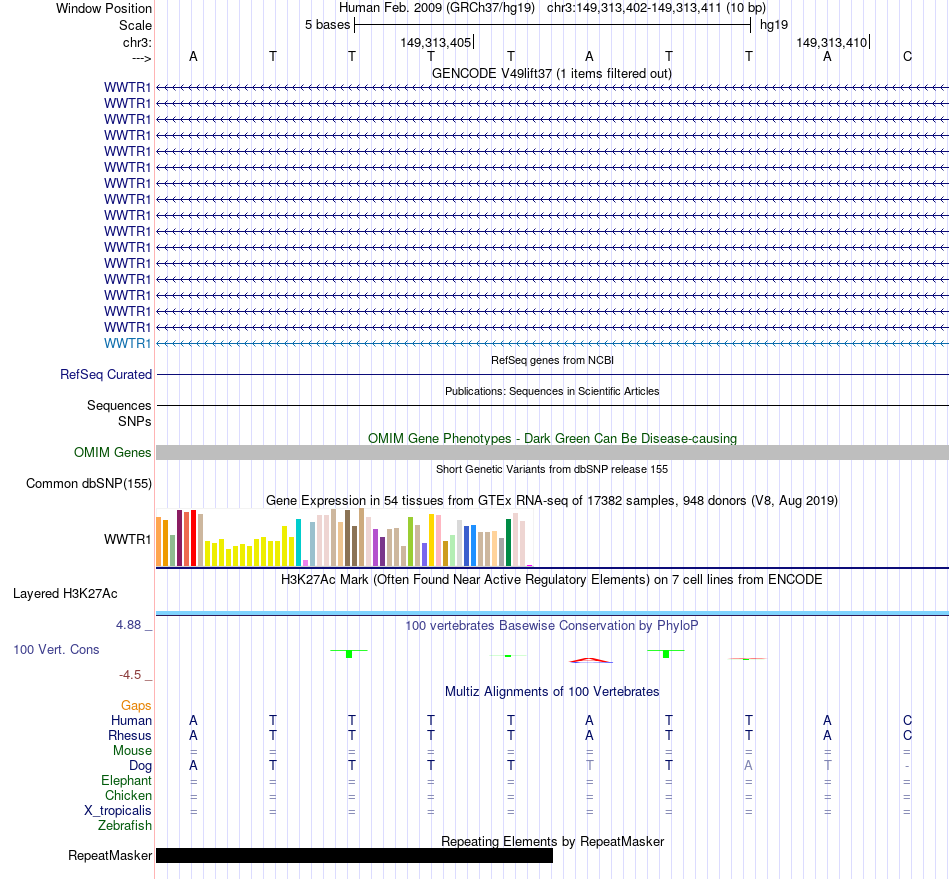Click the Chicken species label
The height and width of the screenshot is (879, 950).
click(x=128, y=795)
